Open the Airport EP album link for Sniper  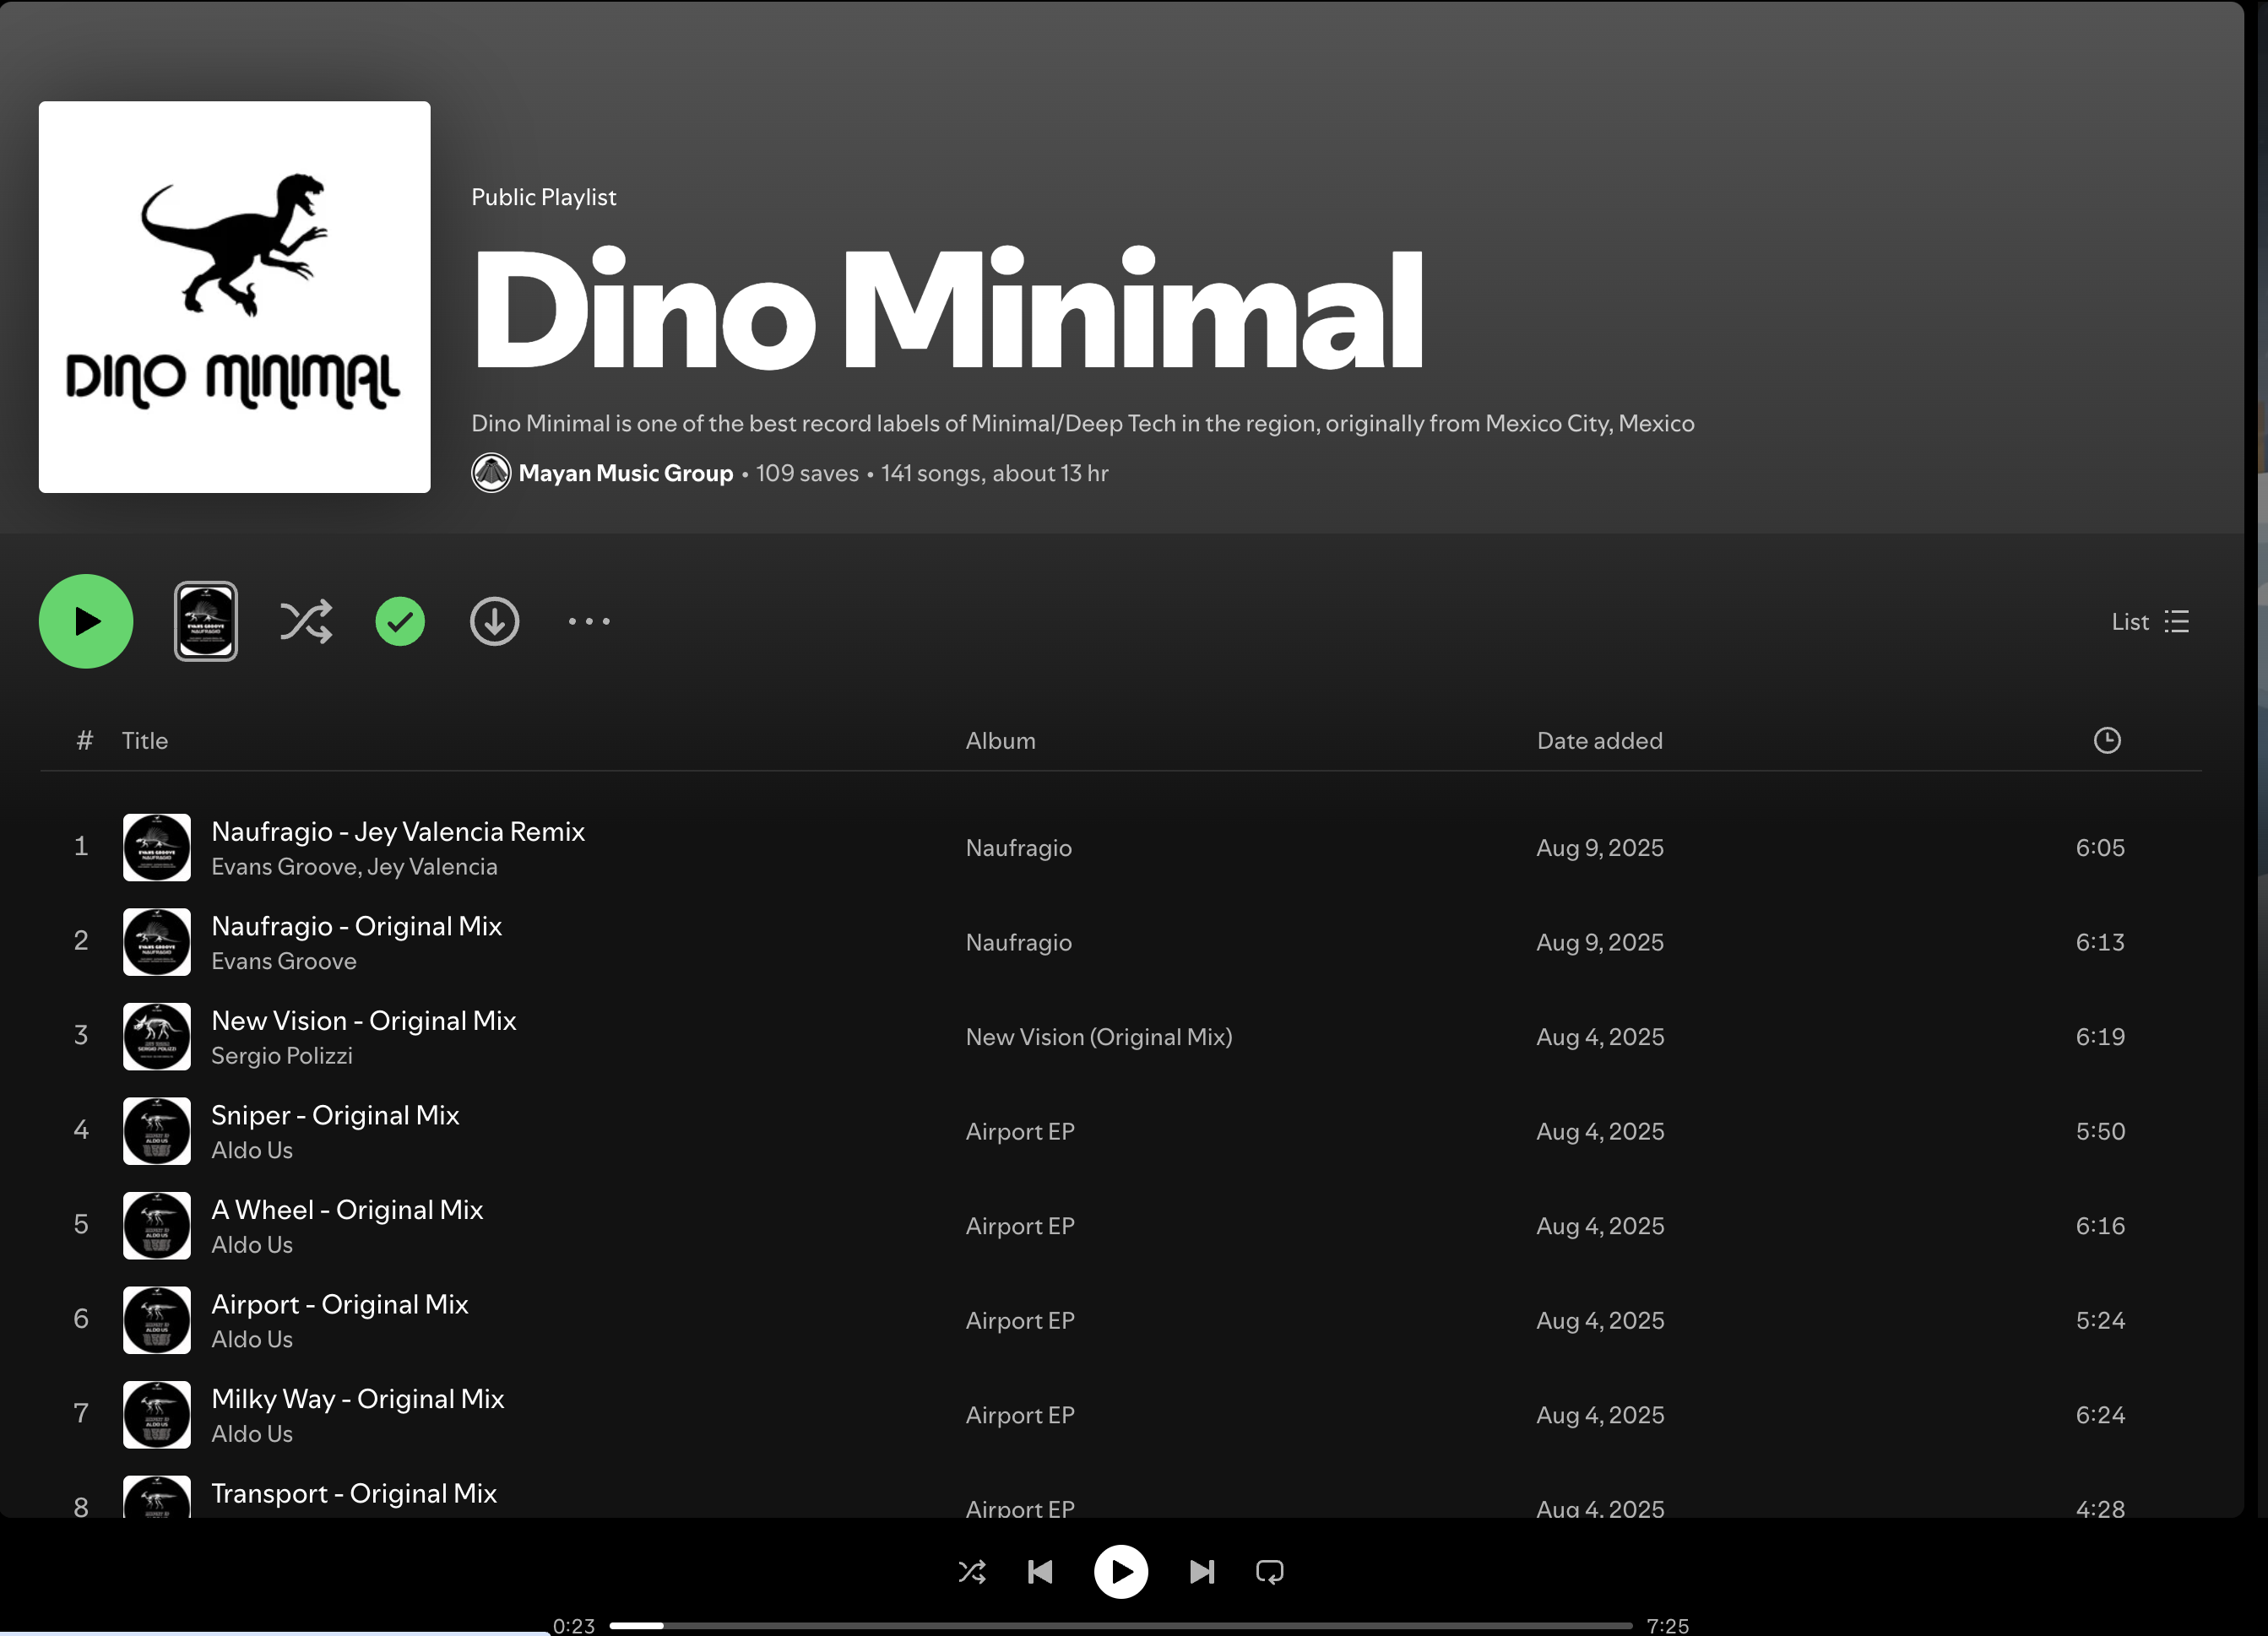click(x=1019, y=1131)
